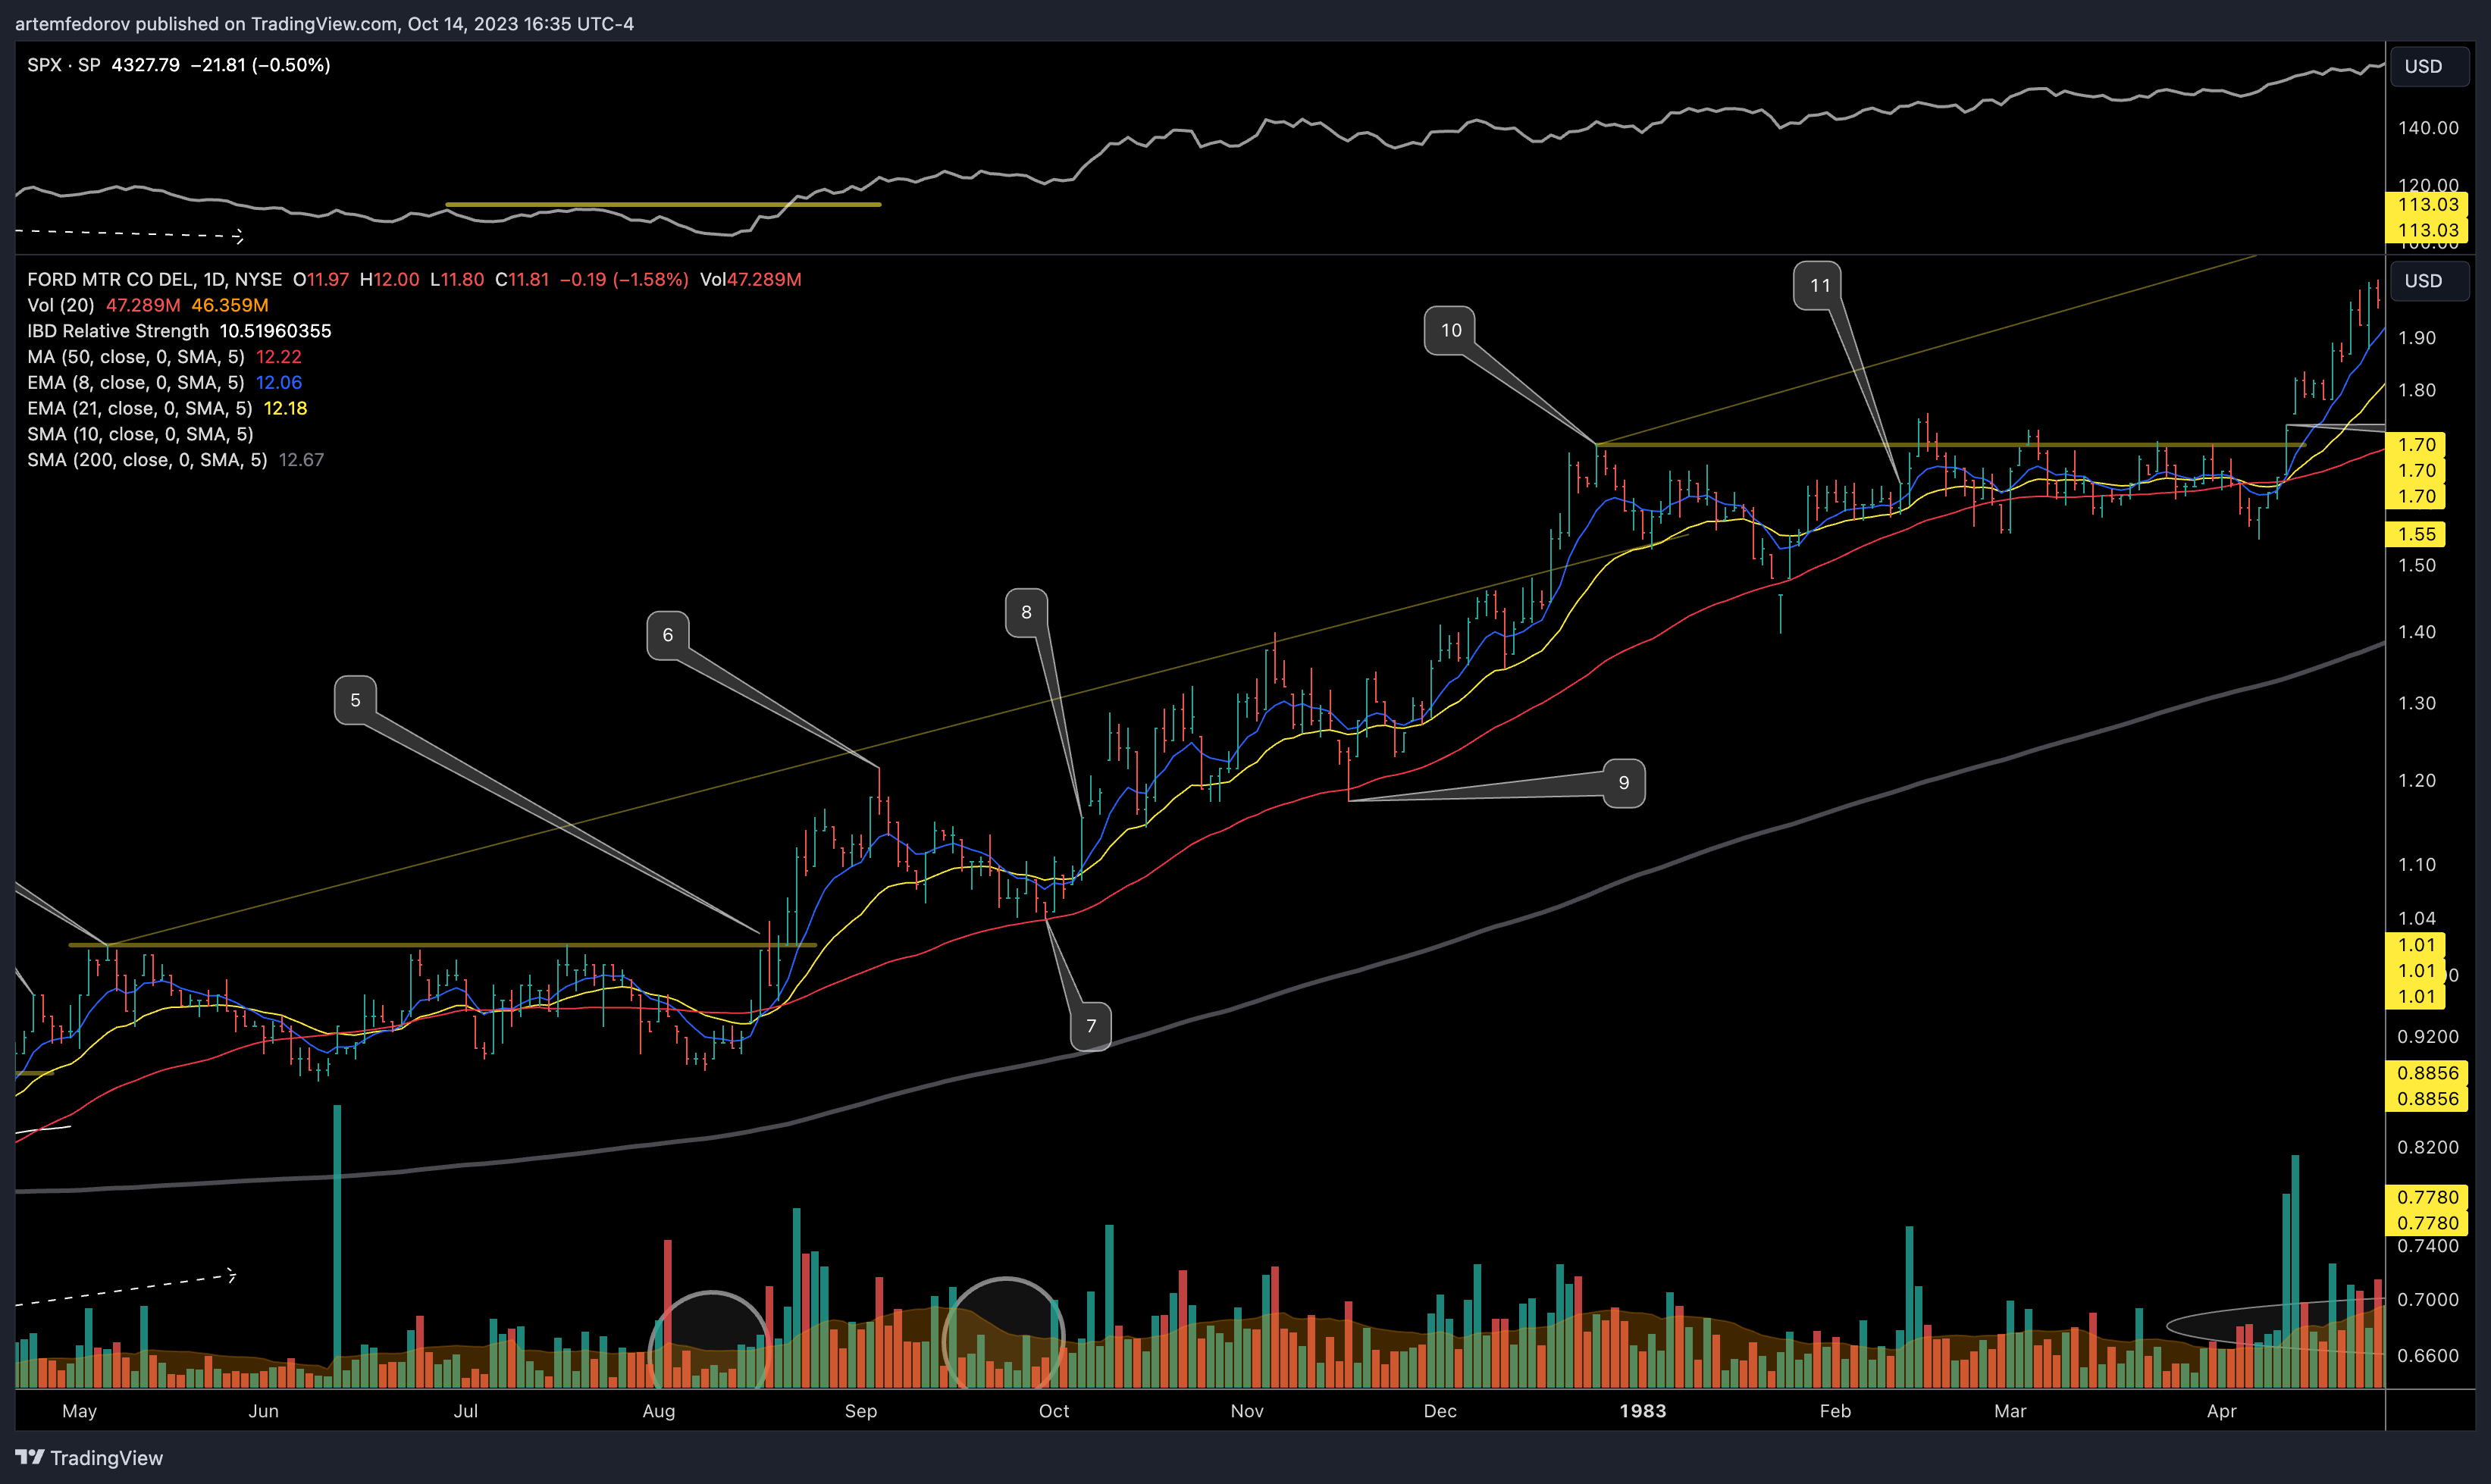Click callout annotation number 8
Image resolution: width=2491 pixels, height=1484 pixels.
pyautogui.click(x=1026, y=612)
